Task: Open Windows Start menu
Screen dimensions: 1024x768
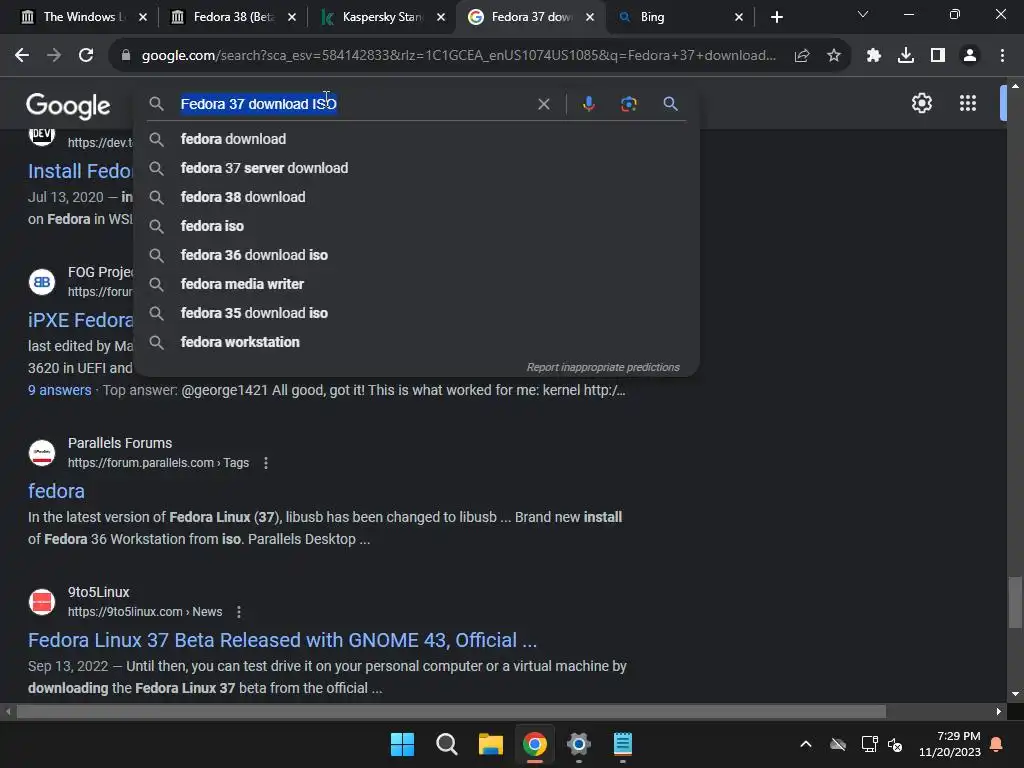Action: (x=402, y=744)
